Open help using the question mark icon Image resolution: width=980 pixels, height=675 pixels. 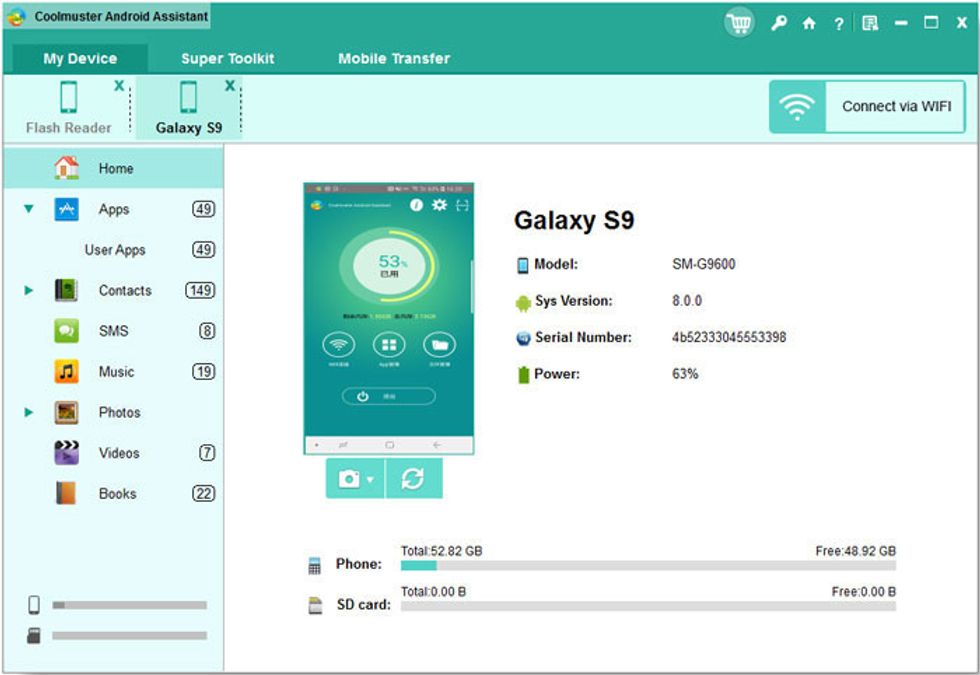pyautogui.click(x=838, y=20)
